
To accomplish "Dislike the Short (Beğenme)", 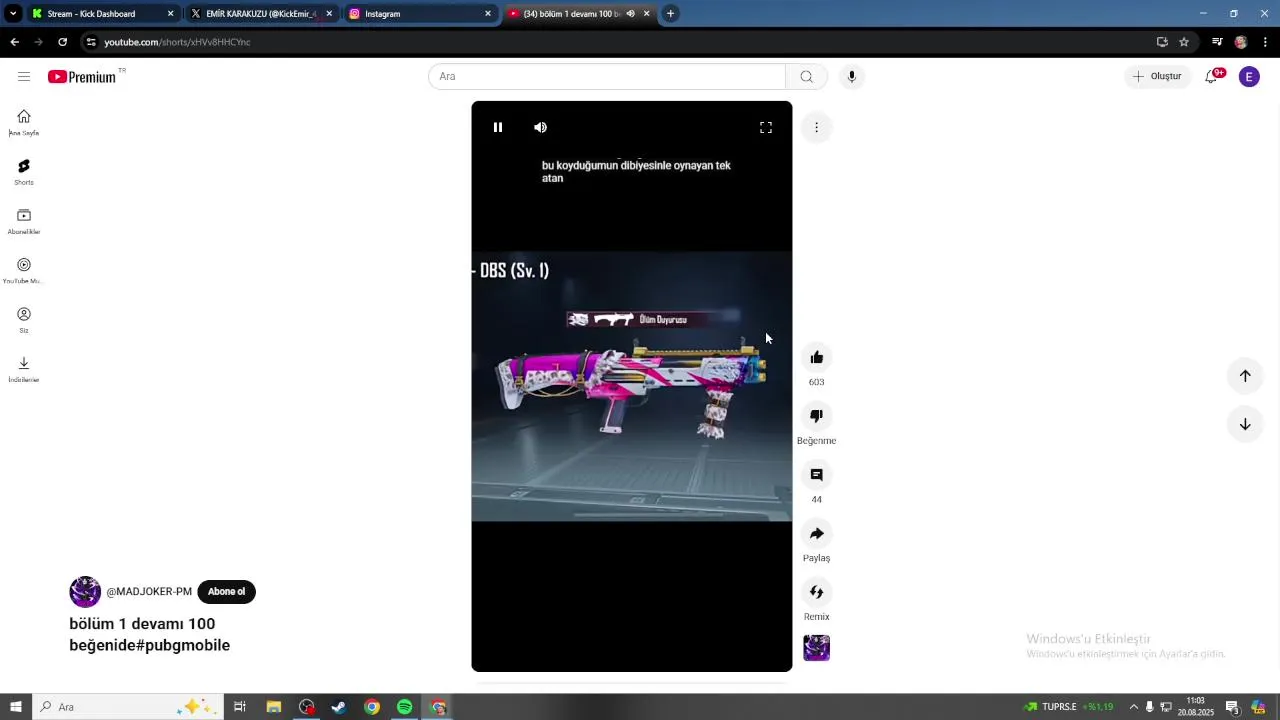I will 817,415.
